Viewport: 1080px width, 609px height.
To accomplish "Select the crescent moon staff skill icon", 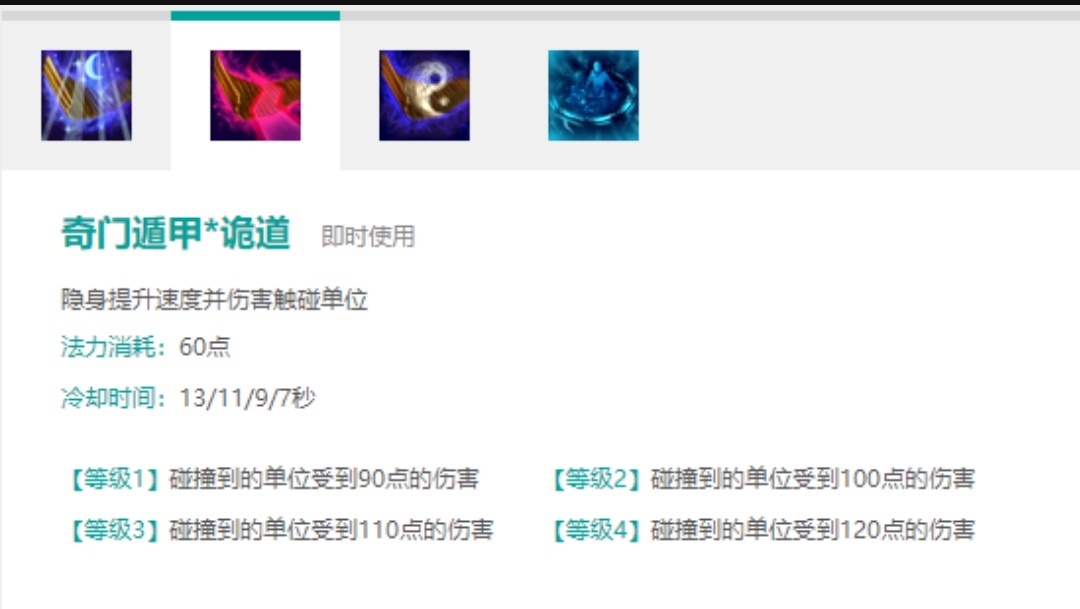I will point(86,95).
